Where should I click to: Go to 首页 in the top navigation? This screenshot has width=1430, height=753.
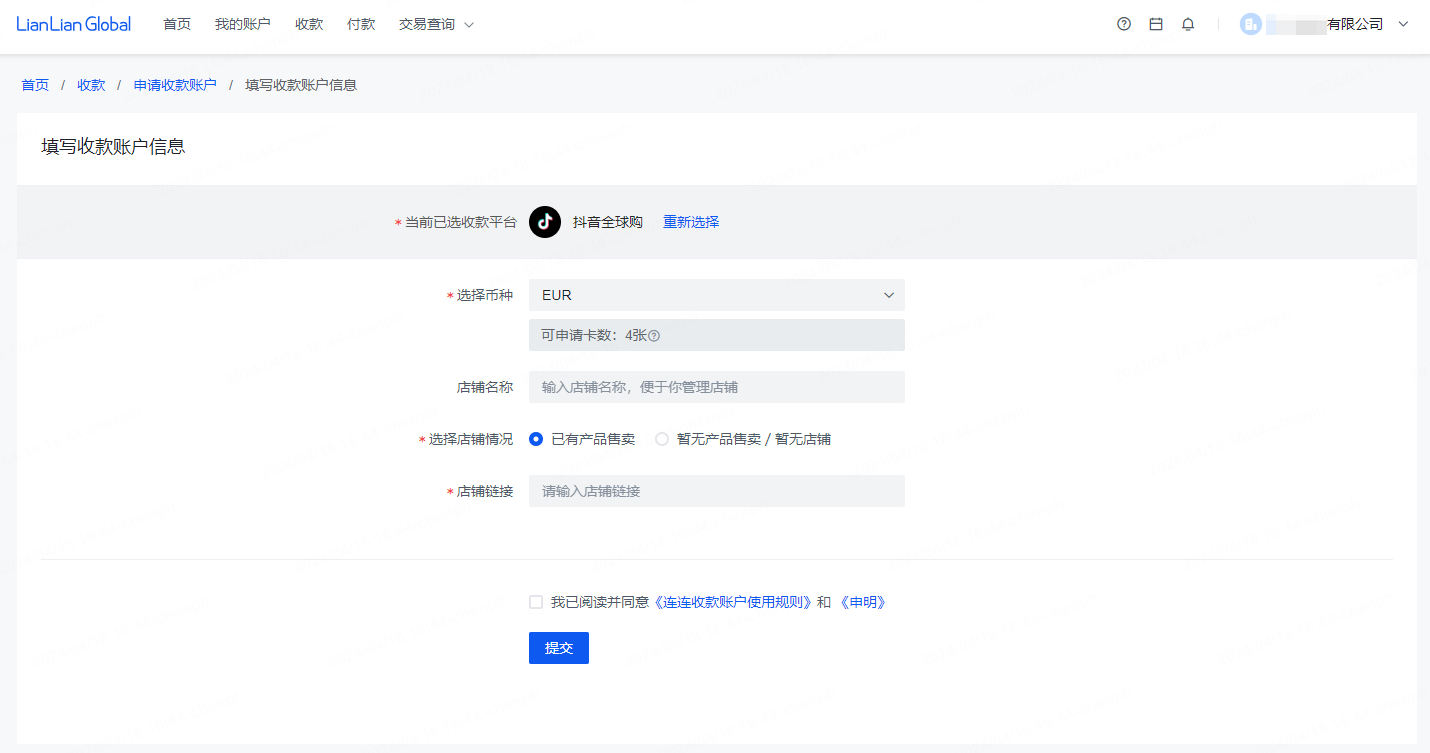pyautogui.click(x=177, y=24)
